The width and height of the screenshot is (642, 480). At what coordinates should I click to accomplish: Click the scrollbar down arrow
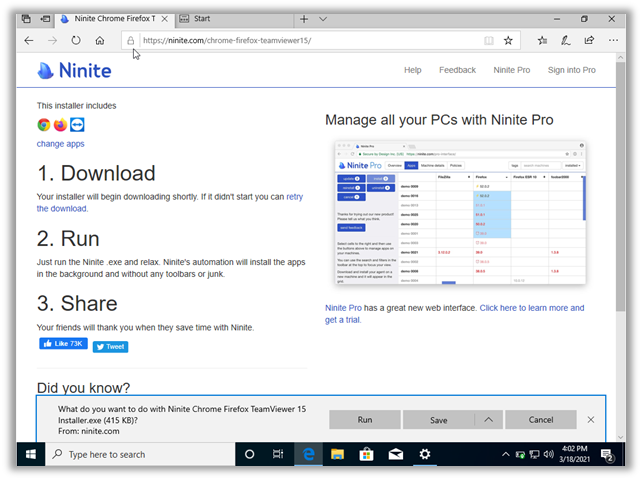(x=621, y=437)
